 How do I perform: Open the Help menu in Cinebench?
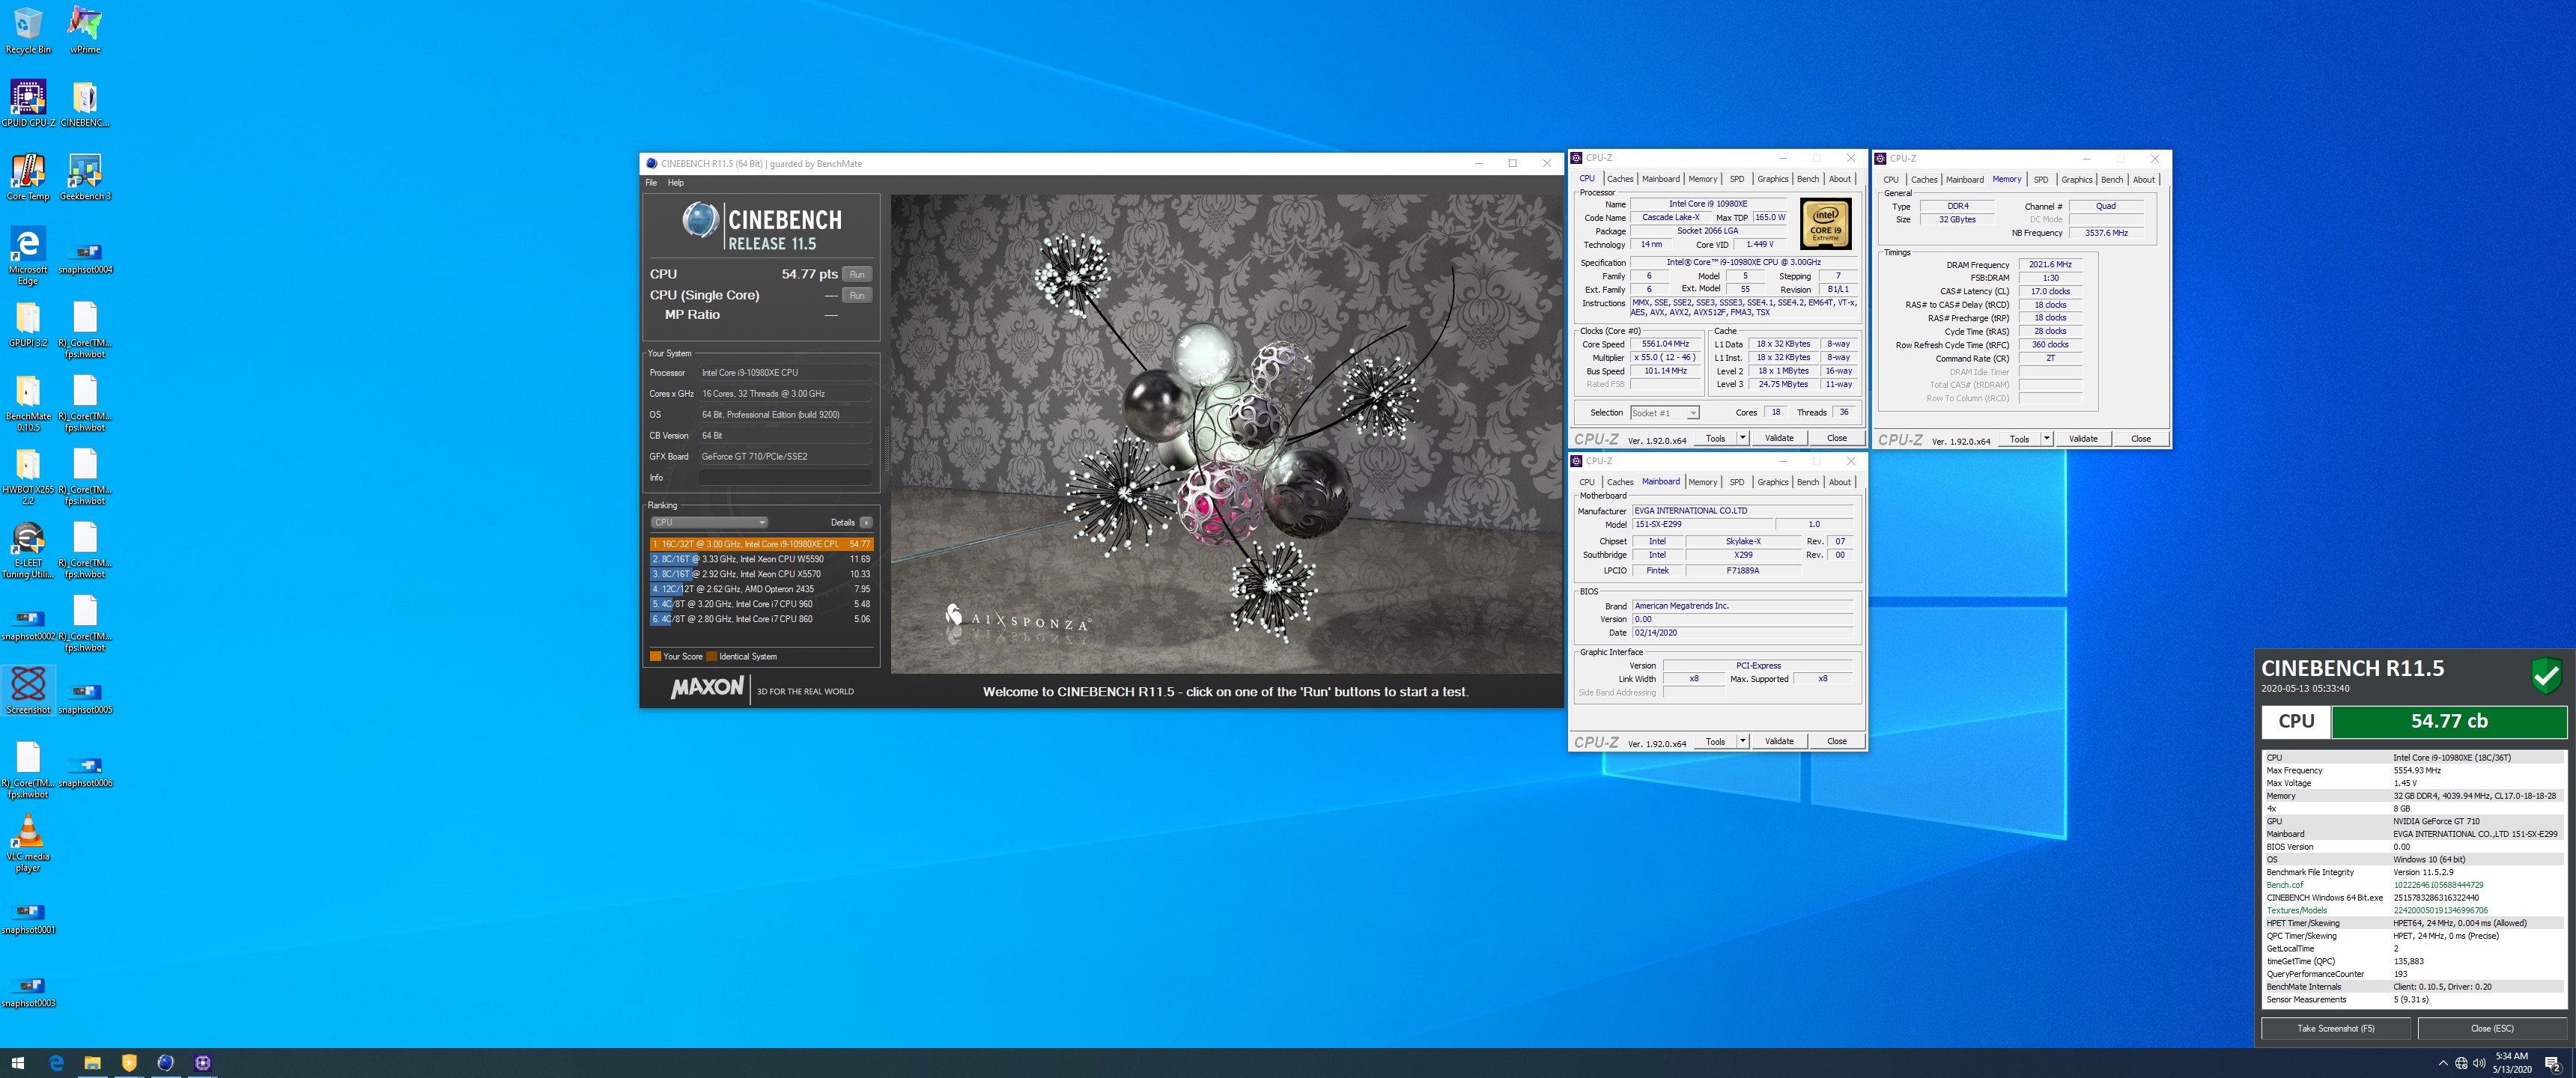click(676, 183)
